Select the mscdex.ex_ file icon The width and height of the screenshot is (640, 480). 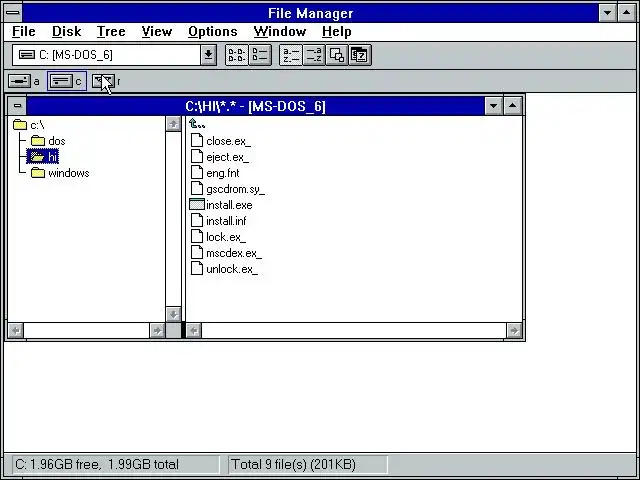[197, 253]
